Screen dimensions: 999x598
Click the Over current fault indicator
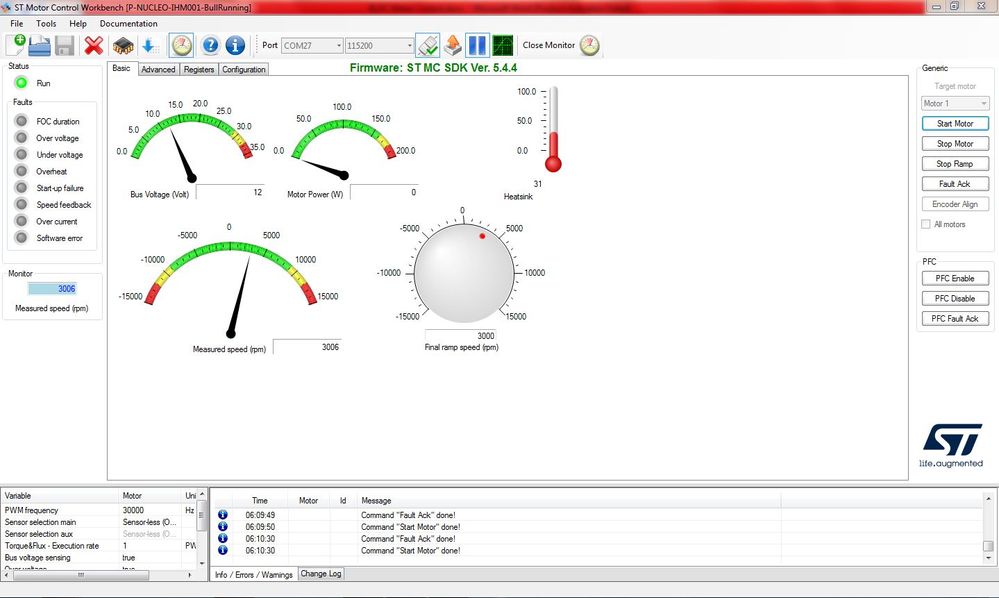(21, 220)
